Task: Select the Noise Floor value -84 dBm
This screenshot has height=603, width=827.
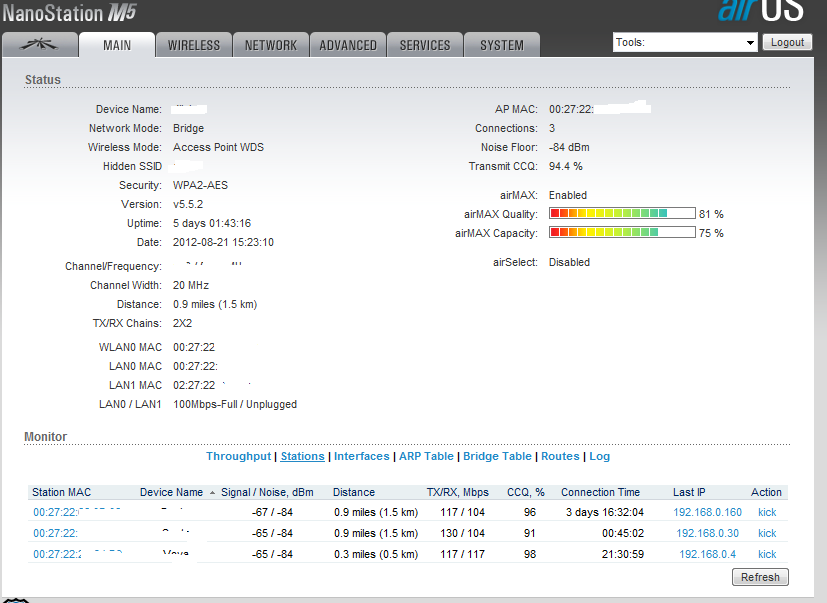Action: pos(569,147)
